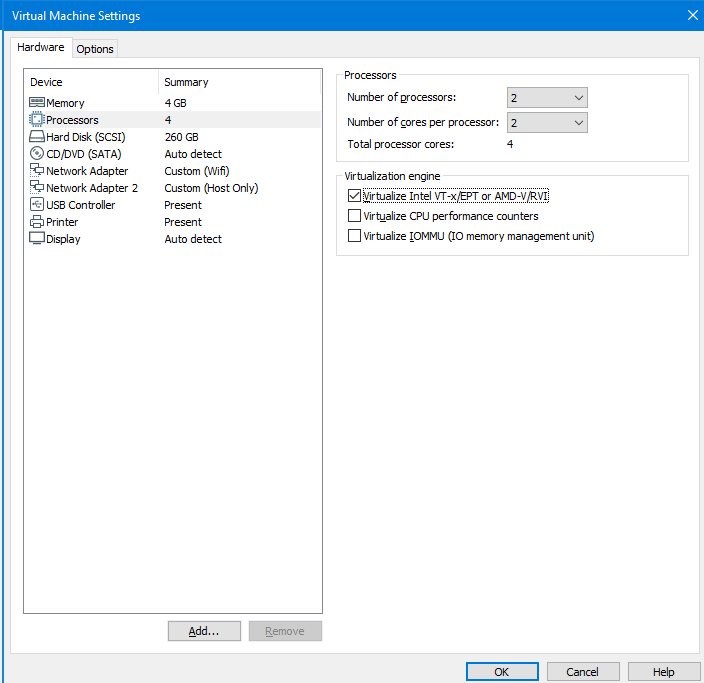Click the Network Adapter icon
The width and height of the screenshot is (704, 683).
[x=37, y=171]
